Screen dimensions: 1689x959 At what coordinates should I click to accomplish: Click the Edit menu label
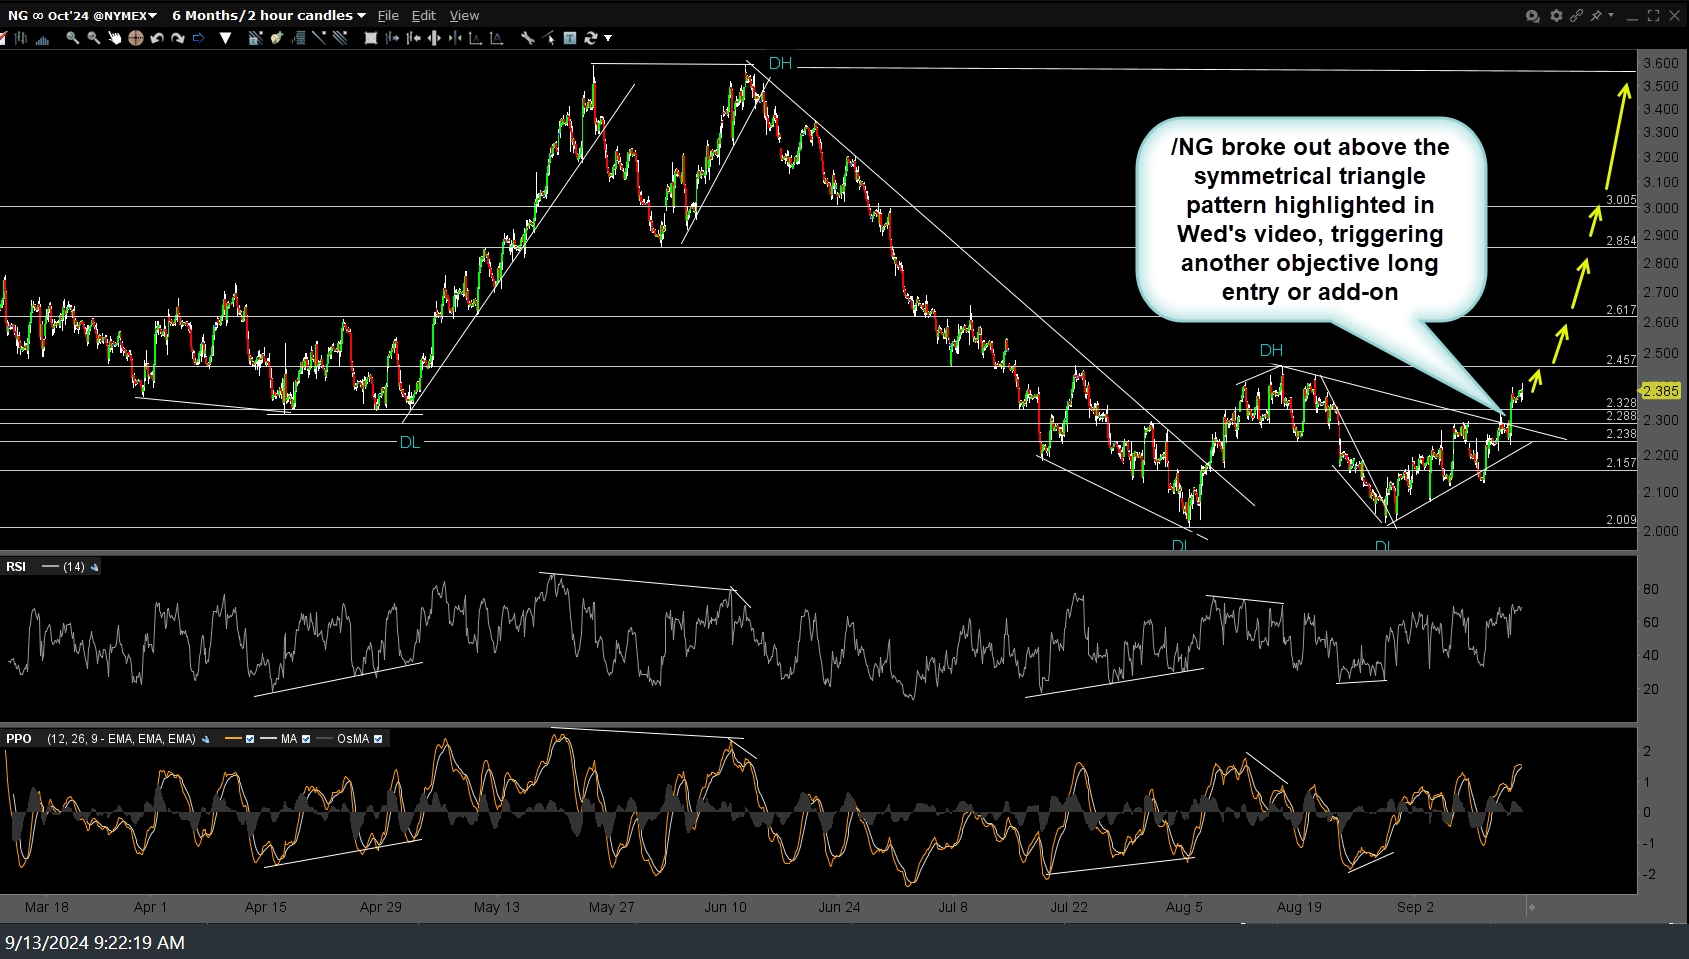[424, 15]
